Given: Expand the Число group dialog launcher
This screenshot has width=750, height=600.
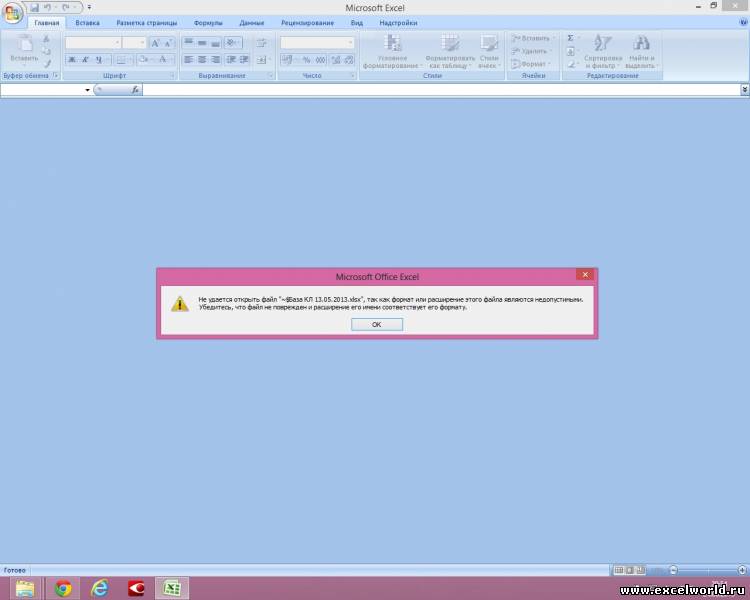Looking at the screenshot, I should [x=353, y=76].
